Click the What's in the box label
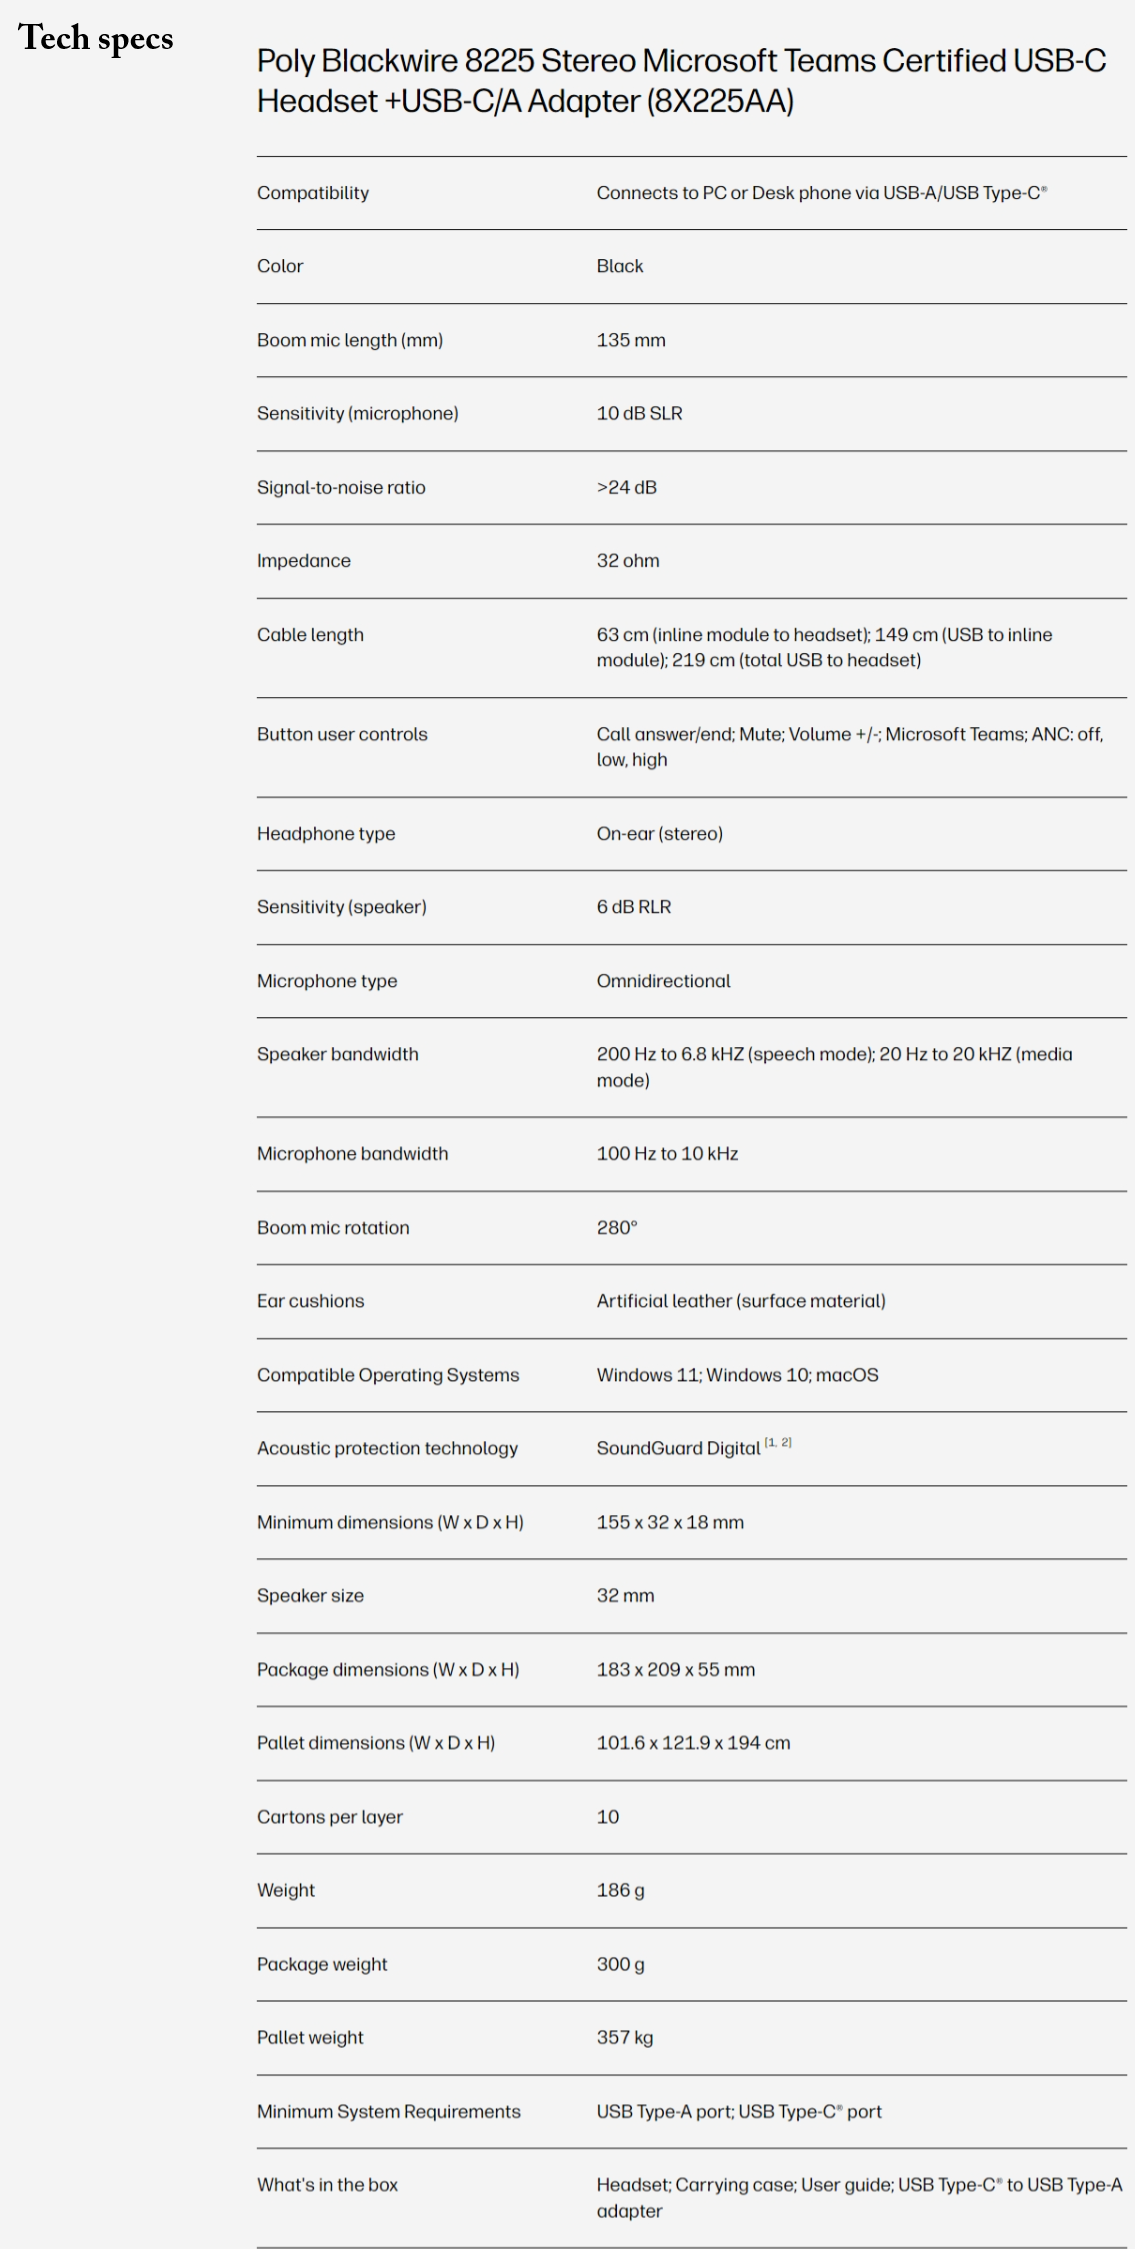 pos(327,2185)
